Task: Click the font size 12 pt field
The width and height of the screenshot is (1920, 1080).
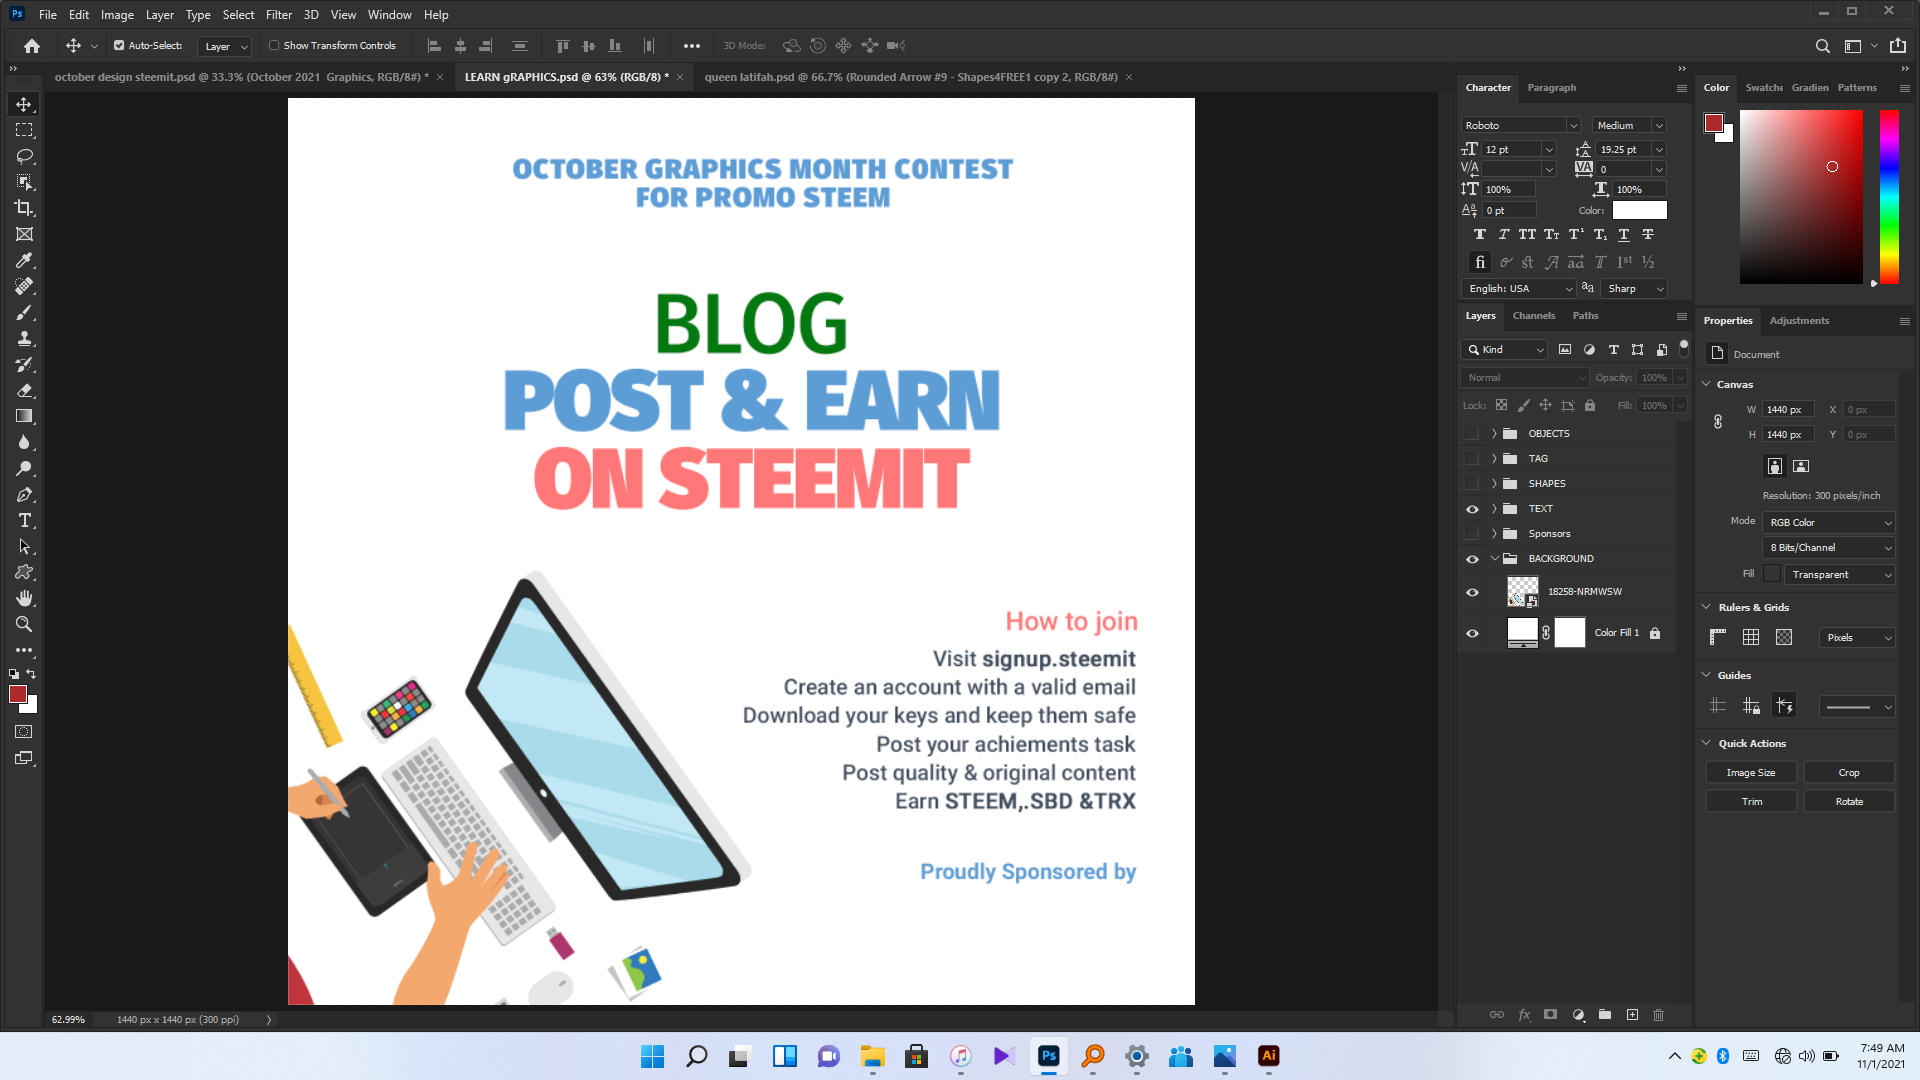Action: [1511, 149]
